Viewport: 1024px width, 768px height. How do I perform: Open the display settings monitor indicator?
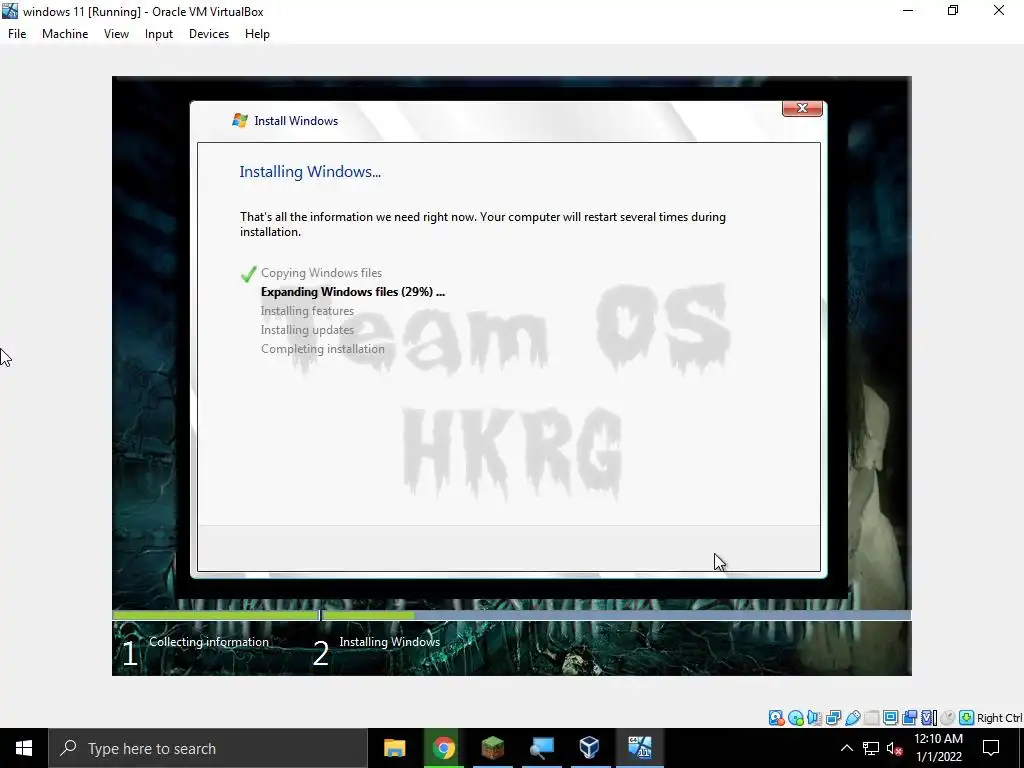coord(890,718)
